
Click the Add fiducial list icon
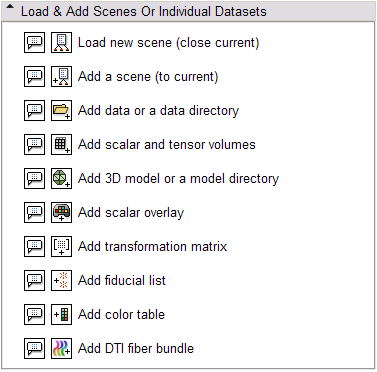(61, 280)
